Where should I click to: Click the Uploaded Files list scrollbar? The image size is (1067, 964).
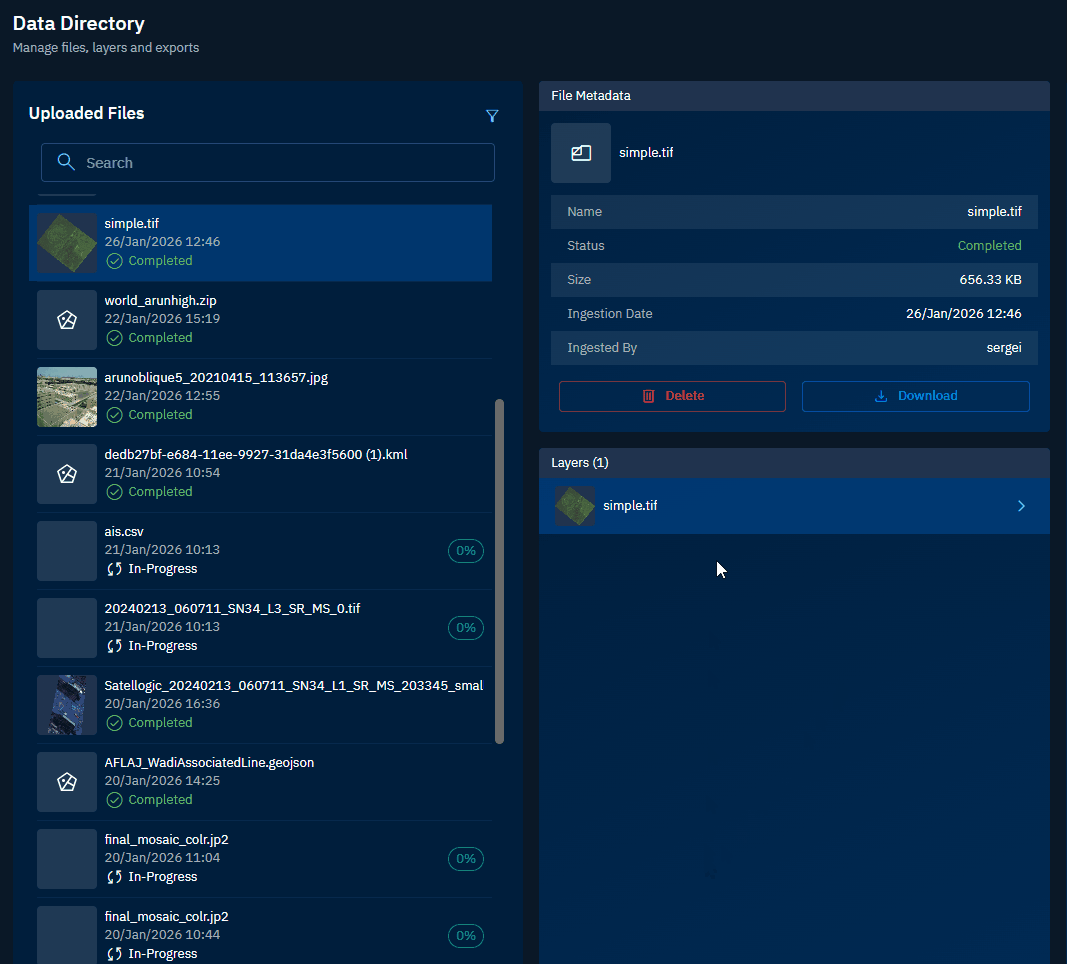(500, 570)
